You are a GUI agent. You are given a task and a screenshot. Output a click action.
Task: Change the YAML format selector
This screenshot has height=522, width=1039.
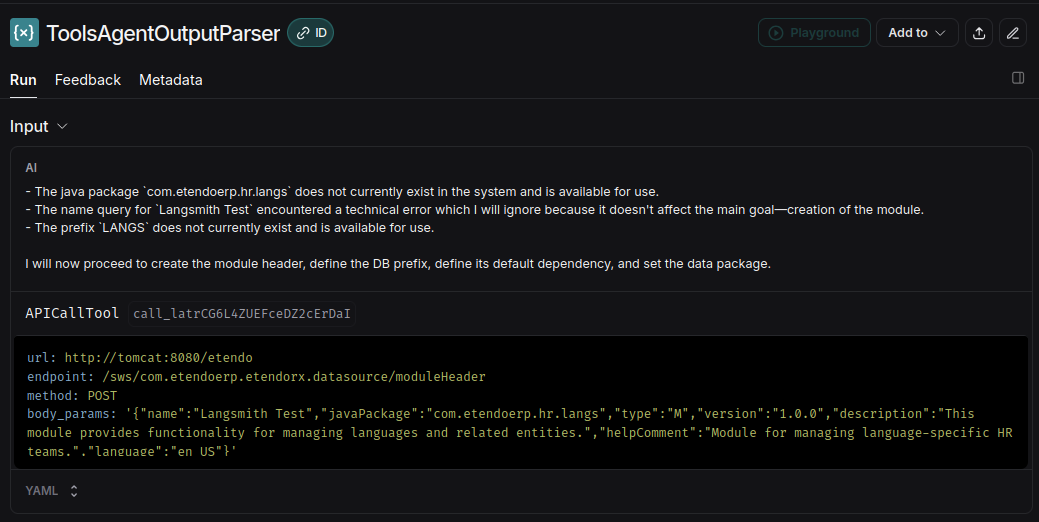pyautogui.click(x=52, y=491)
